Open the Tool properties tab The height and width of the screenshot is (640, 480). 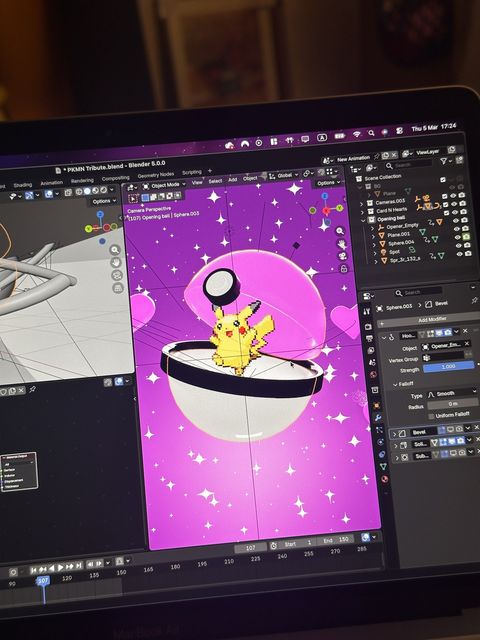366,311
